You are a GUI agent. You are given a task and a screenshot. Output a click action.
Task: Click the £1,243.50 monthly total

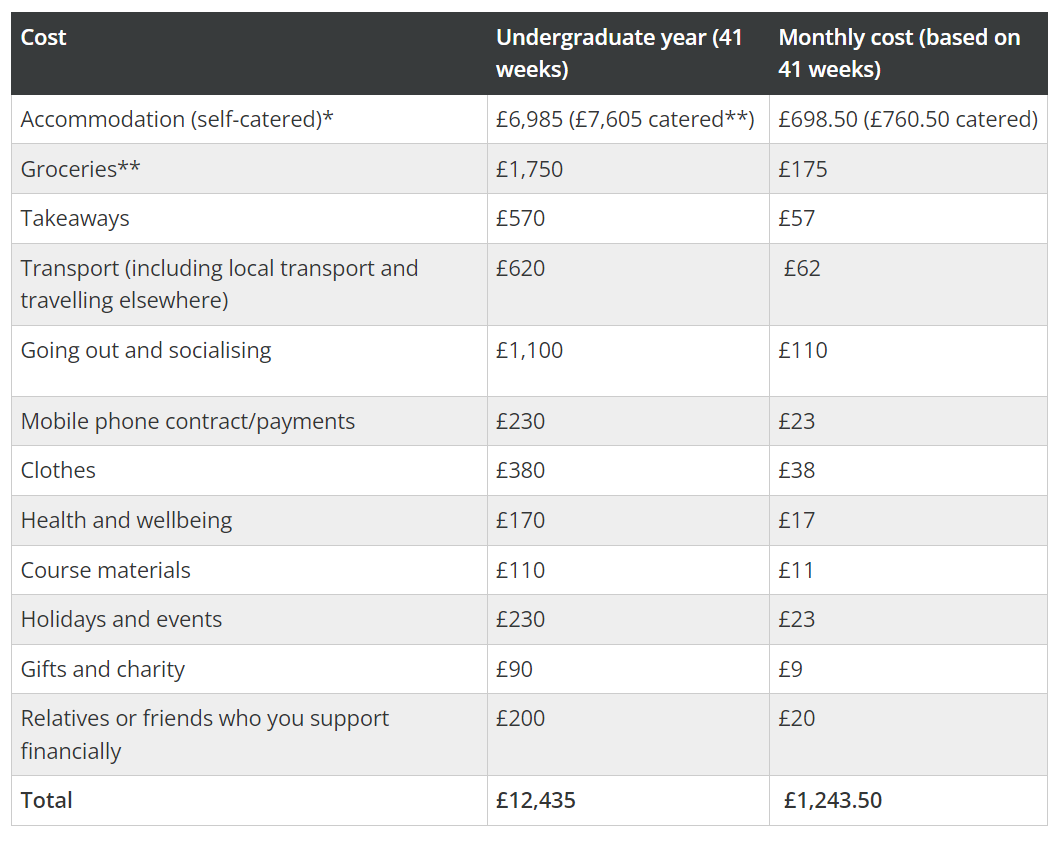(x=833, y=800)
